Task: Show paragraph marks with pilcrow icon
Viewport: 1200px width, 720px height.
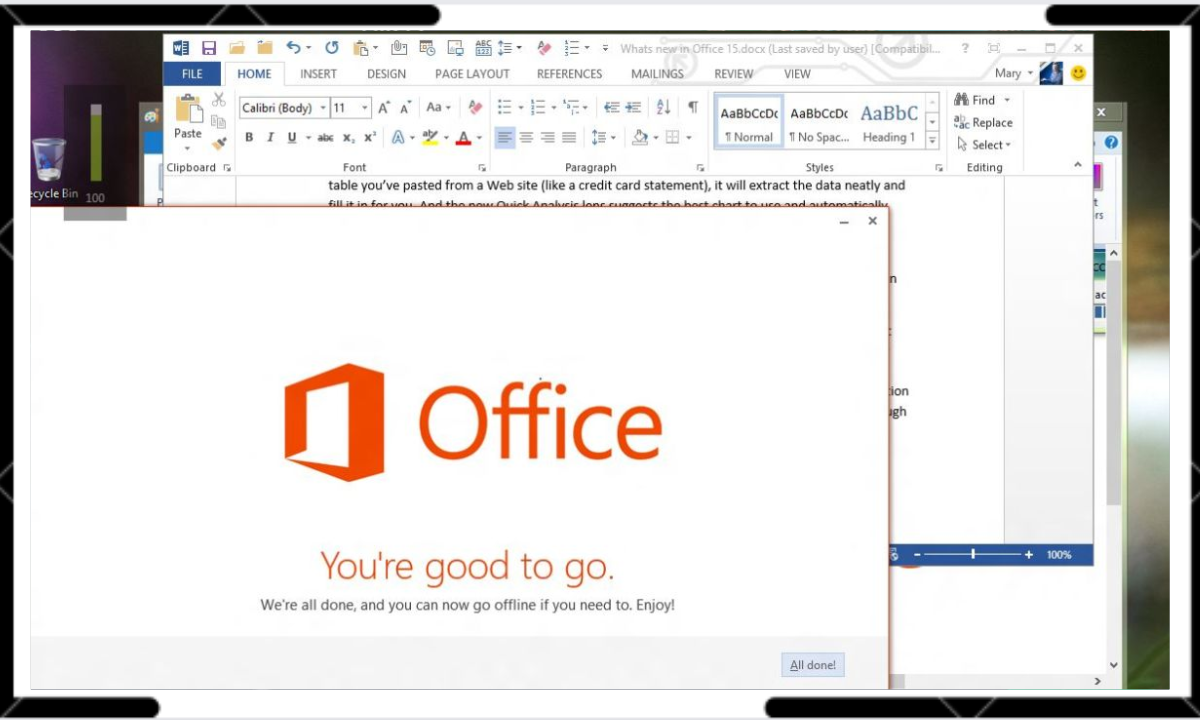Action: coord(692,107)
